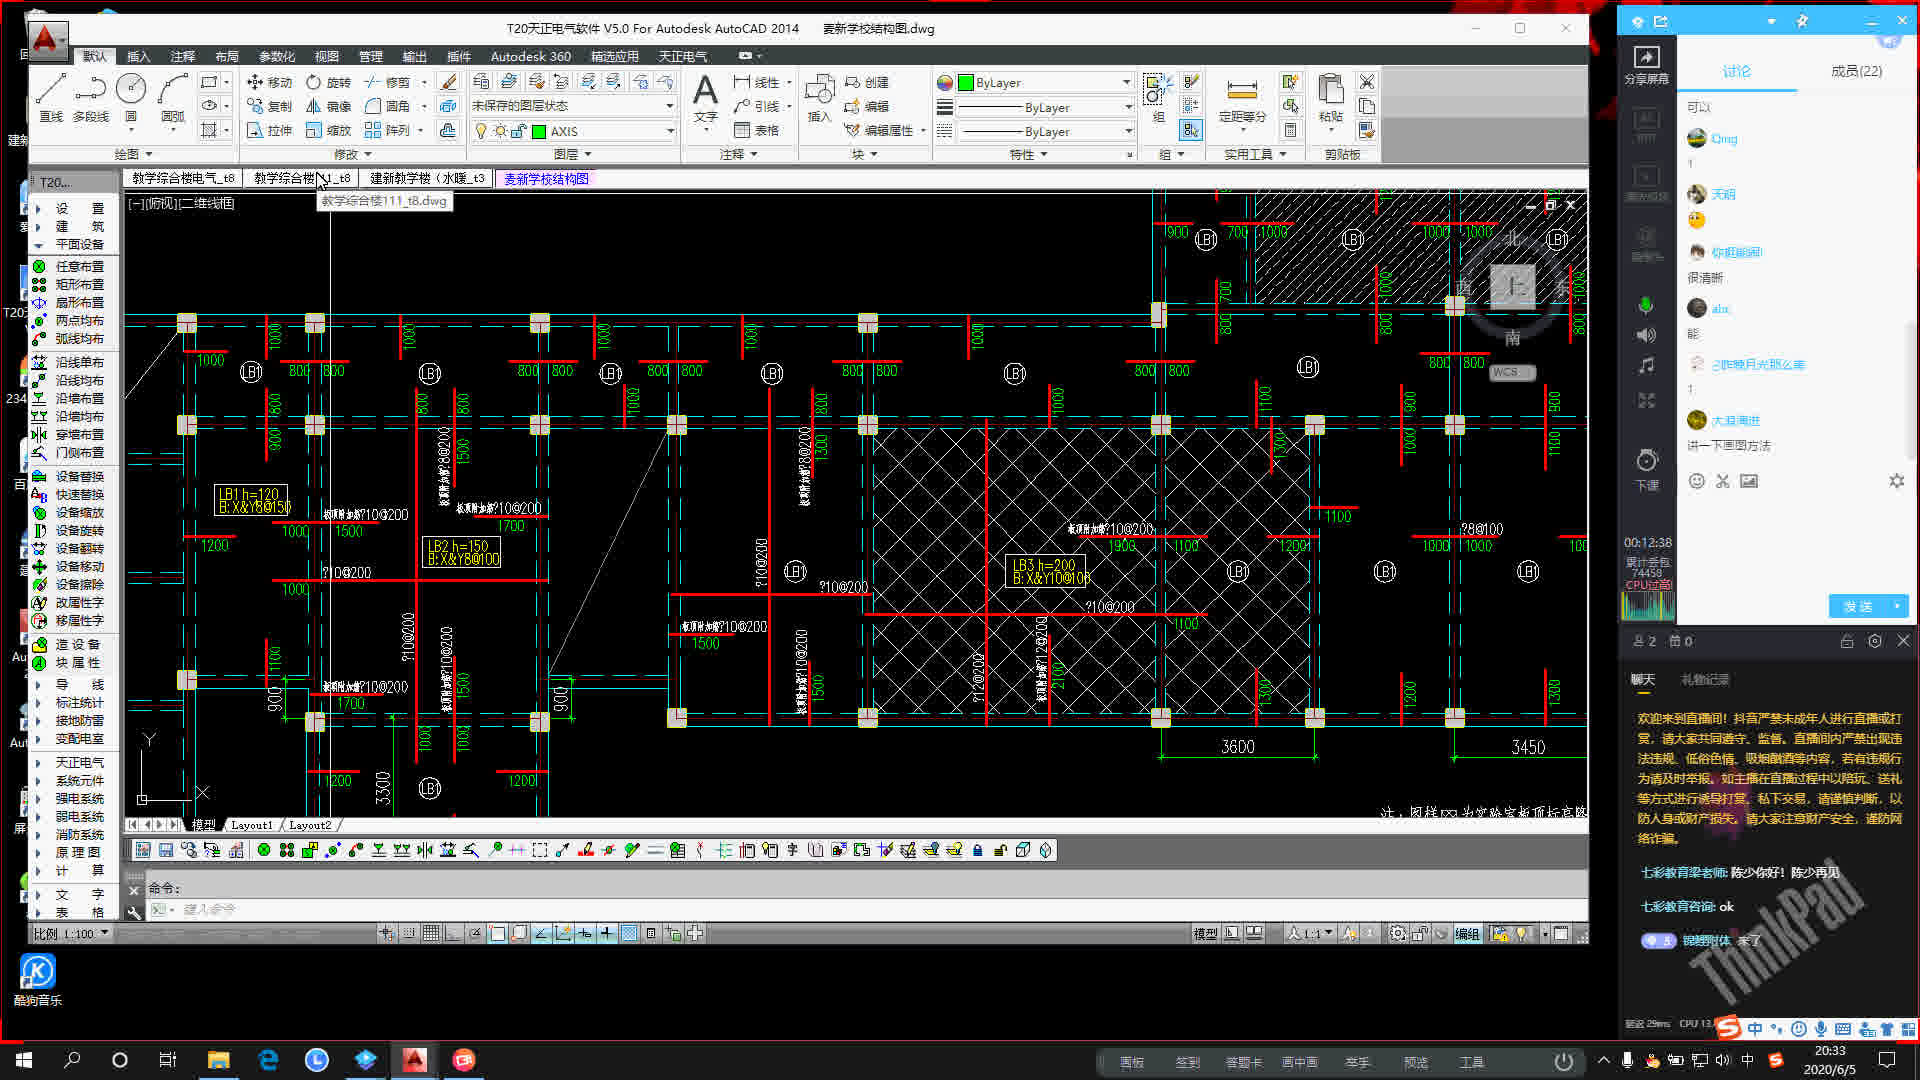Click the Insert block (插入) tool
Image resolution: width=1920 pixels, height=1080 pixels.
[819, 98]
